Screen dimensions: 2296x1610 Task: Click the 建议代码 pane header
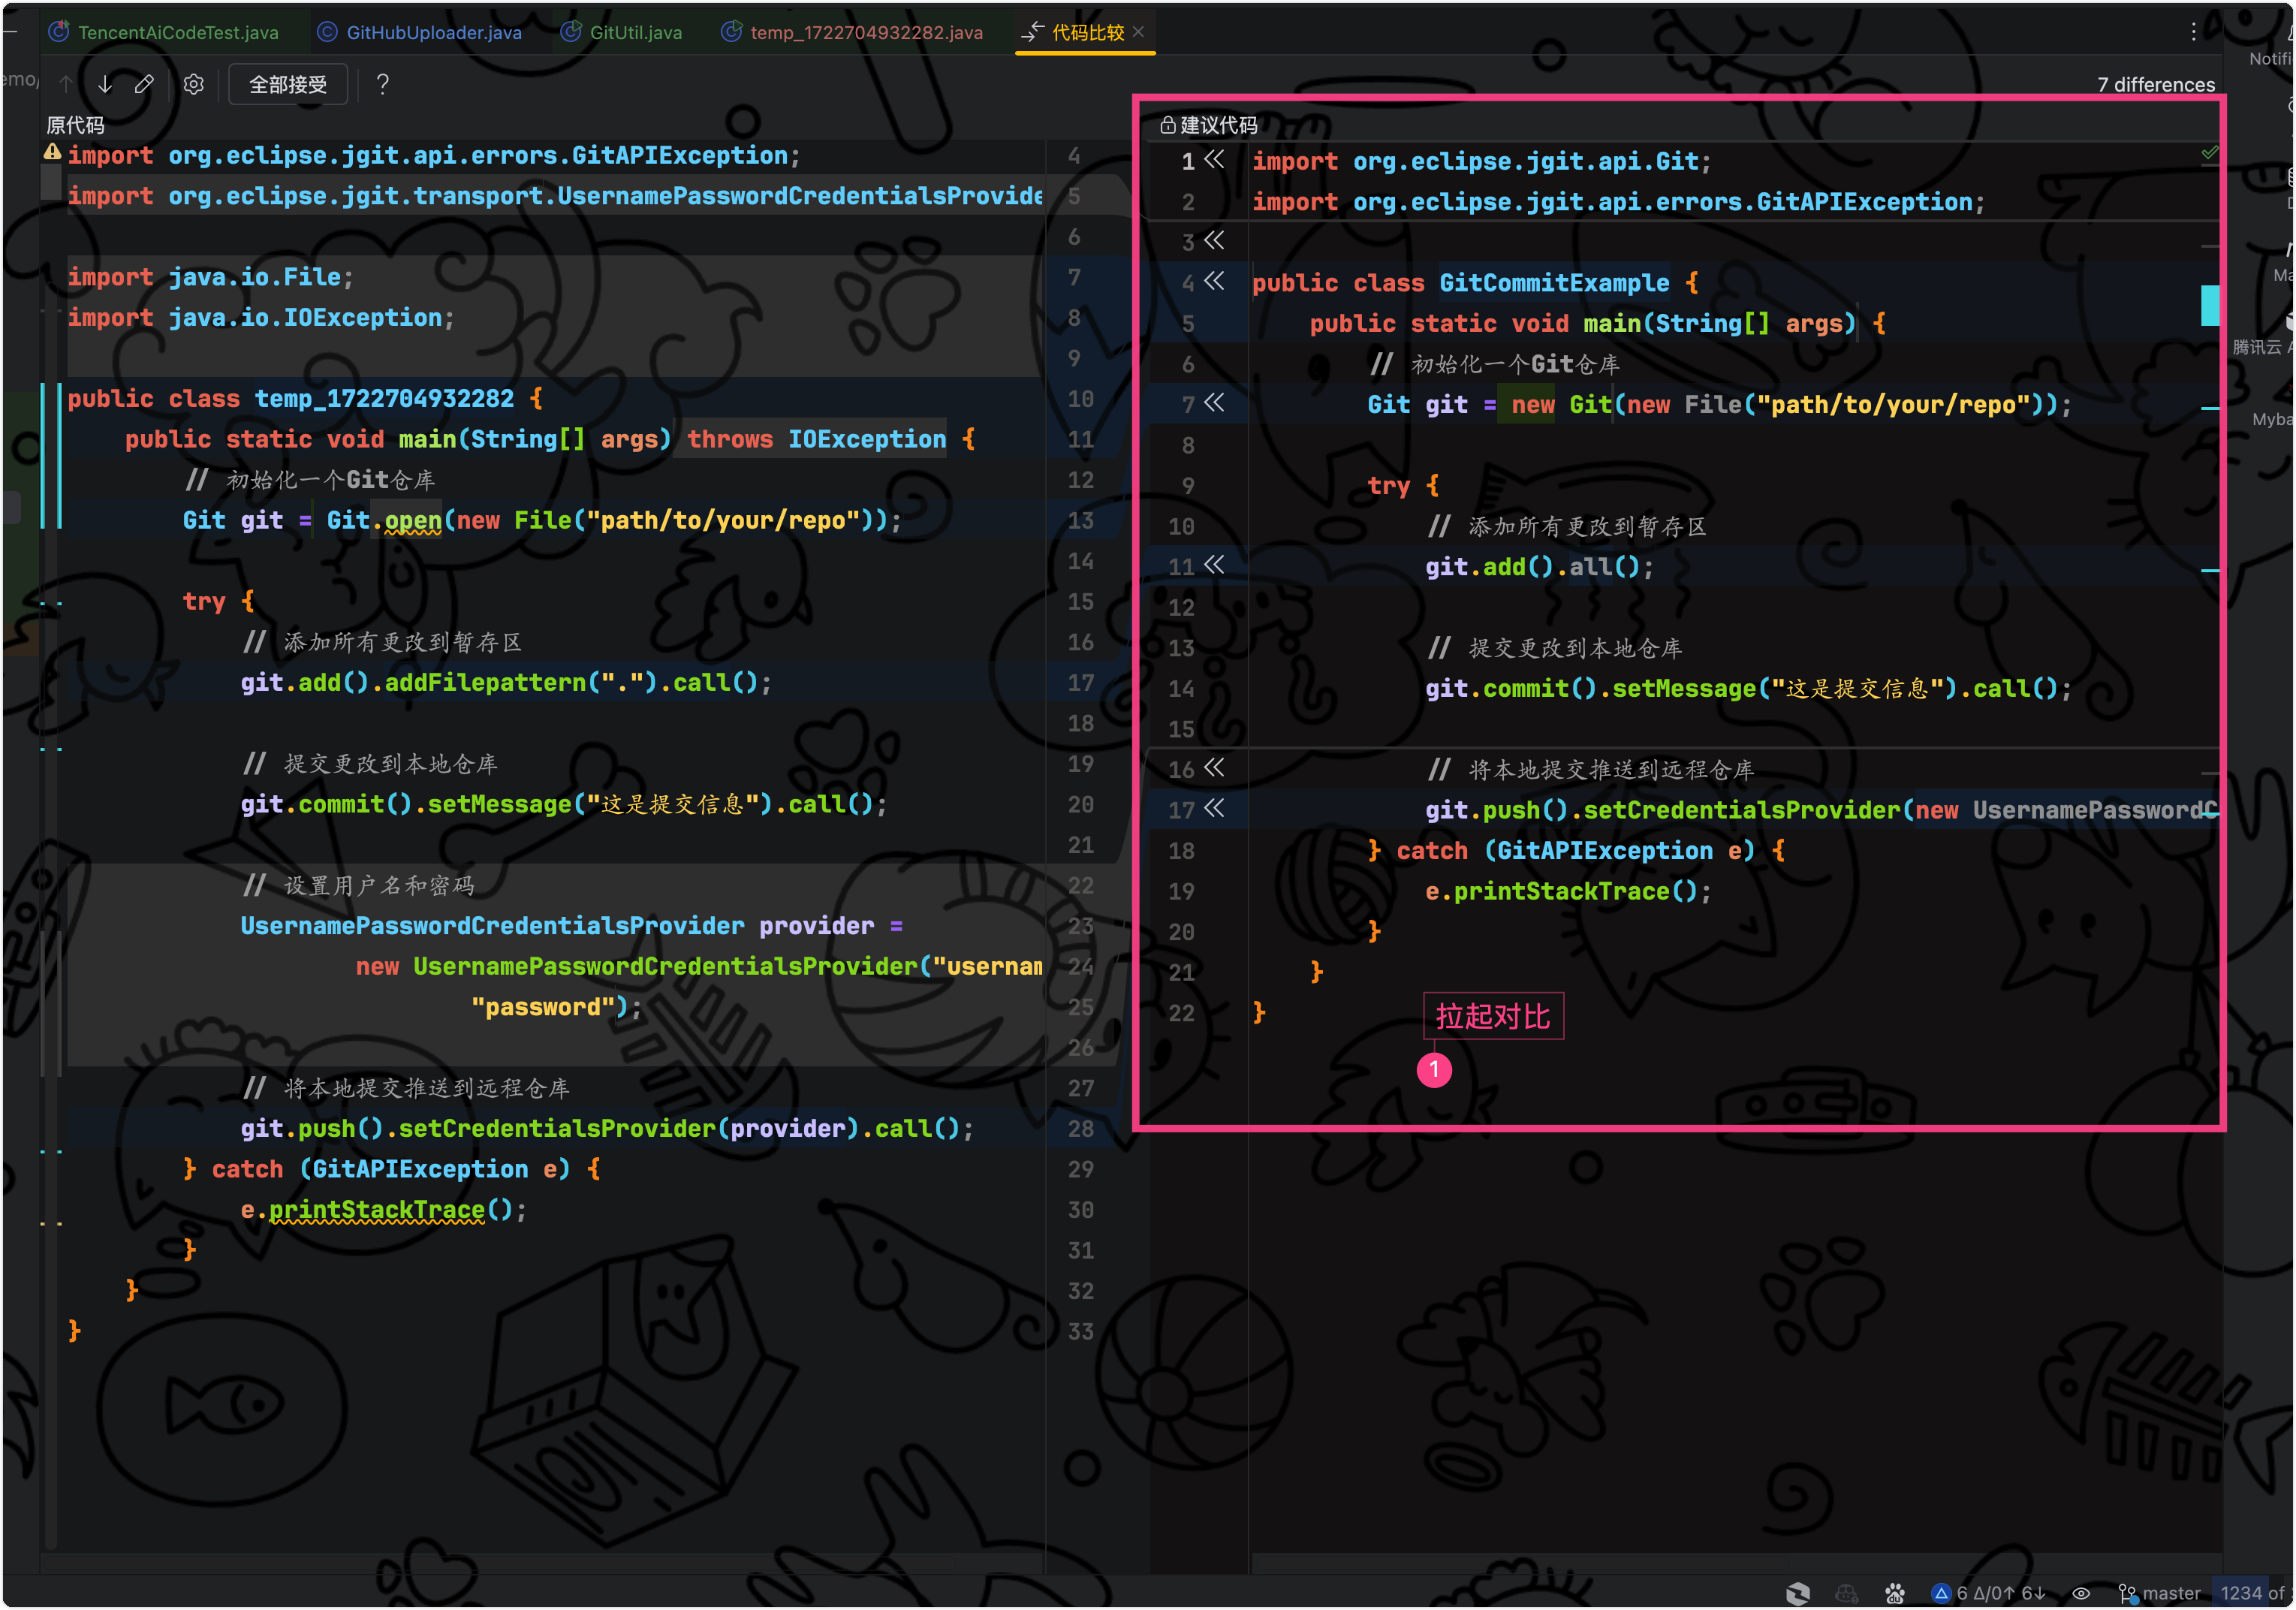click(1219, 125)
